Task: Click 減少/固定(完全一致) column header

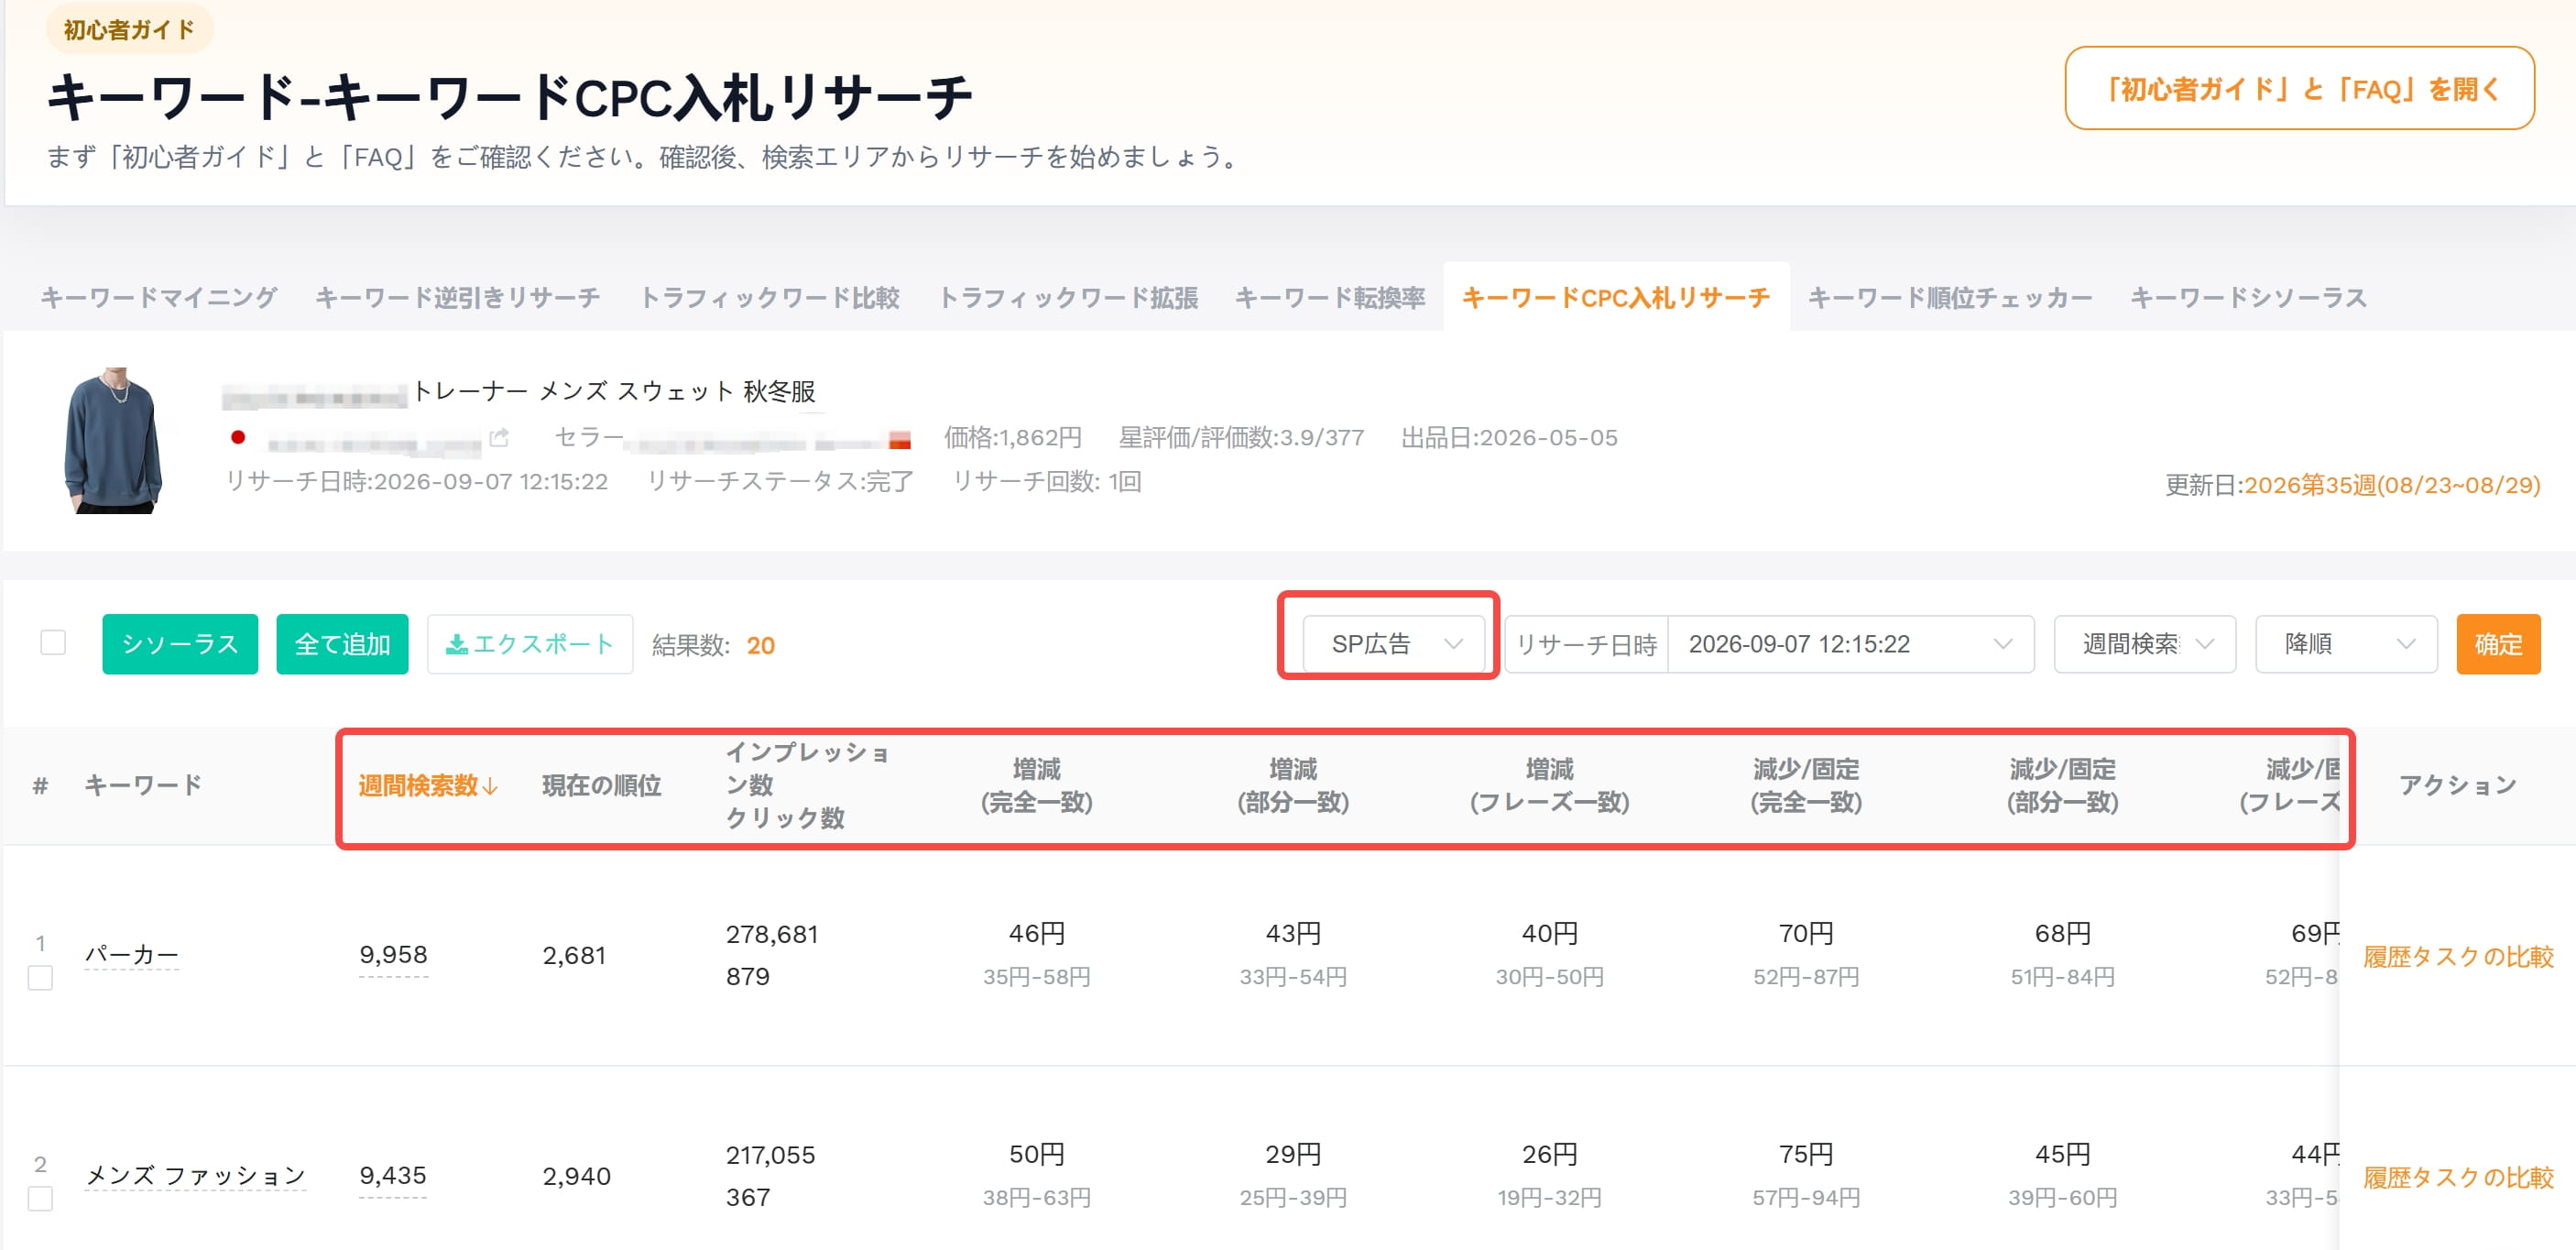Action: coord(1806,786)
